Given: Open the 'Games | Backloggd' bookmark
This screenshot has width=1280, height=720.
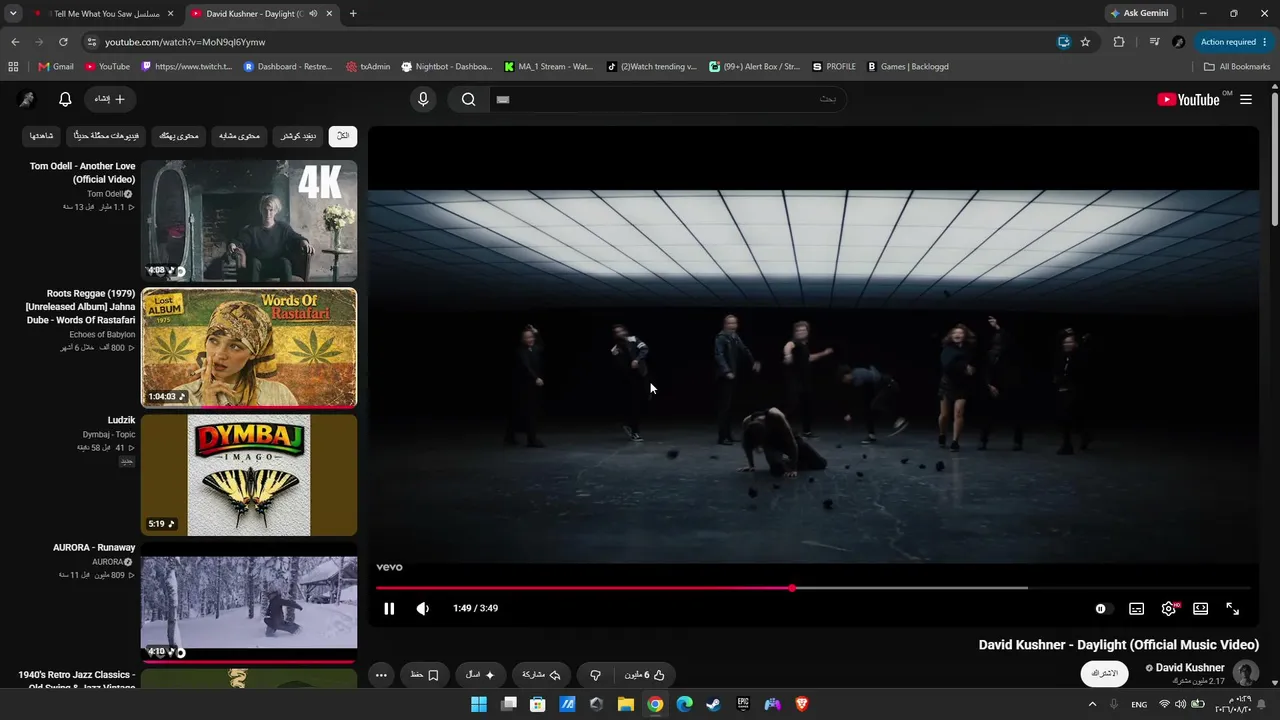Looking at the screenshot, I should (x=908, y=67).
